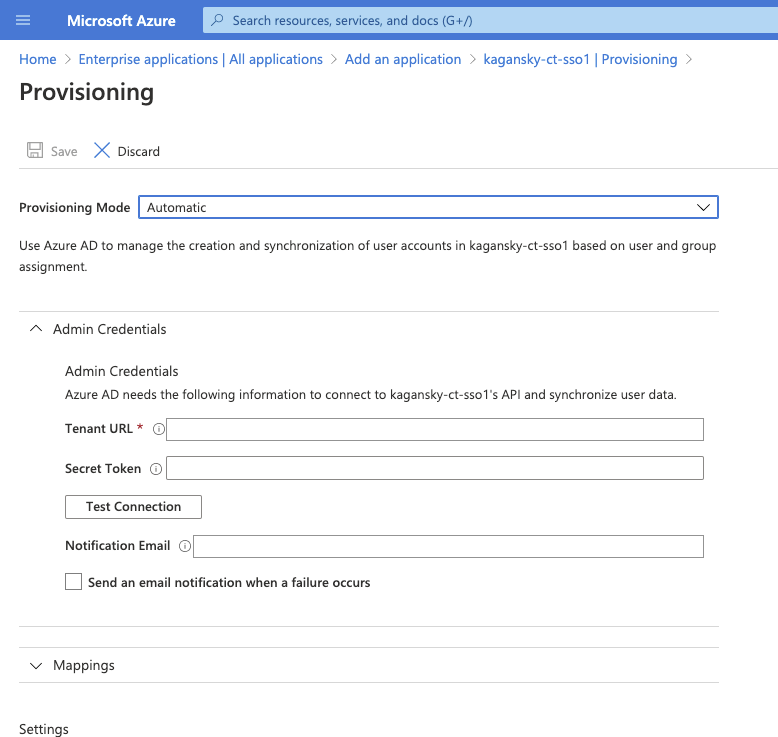Click the Discard X icon
Image resolution: width=778 pixels, height=737 pixels.
tap(102, 150)
